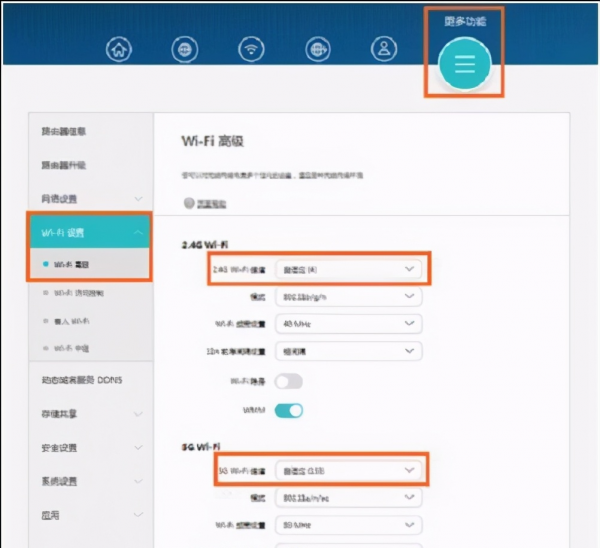The width and height of the screenshot is (600, 548).
Task: Open the 2.4G 模式 dropdown showing 802.11b/g/n
Action: pyautogui.click(x=349, y=297)
